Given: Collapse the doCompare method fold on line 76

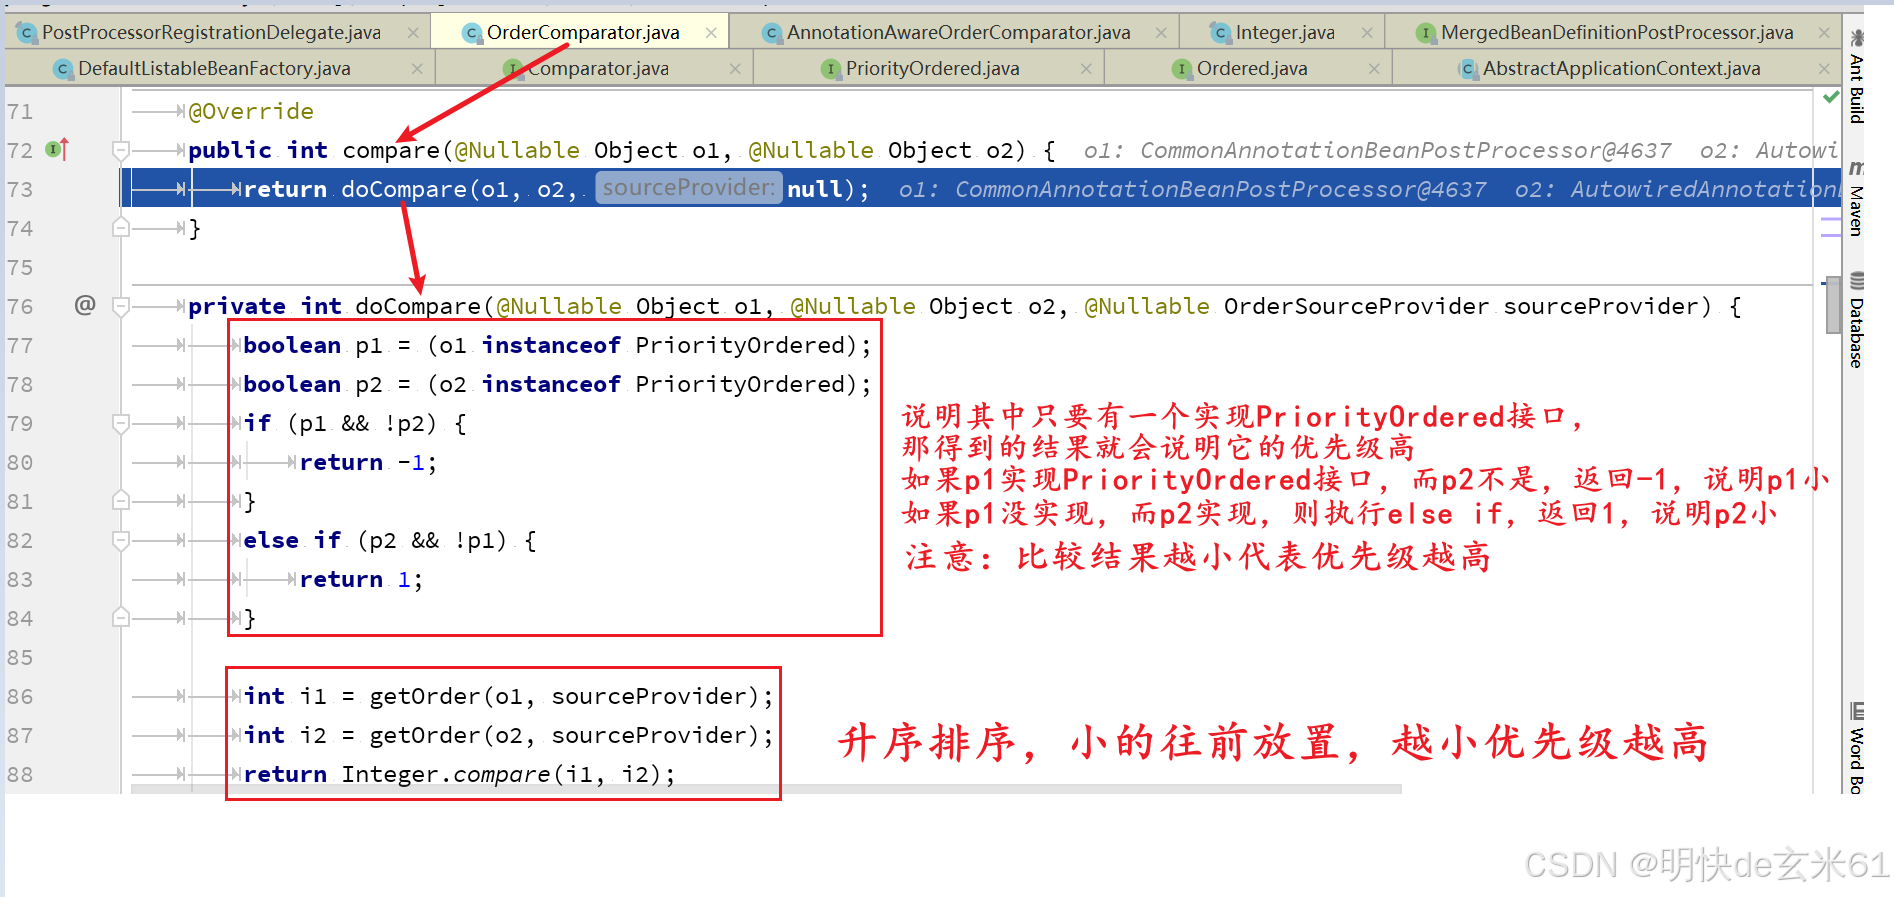Looking at the screenshot, I should 121,306.
